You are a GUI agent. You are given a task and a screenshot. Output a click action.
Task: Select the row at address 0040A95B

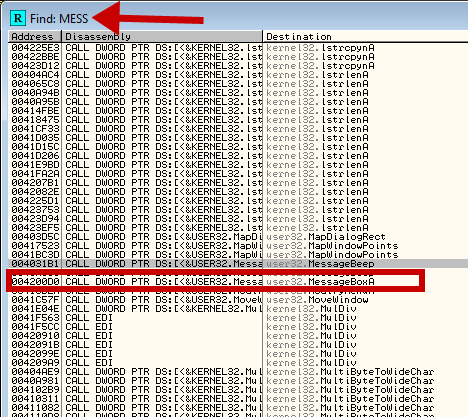238,102
